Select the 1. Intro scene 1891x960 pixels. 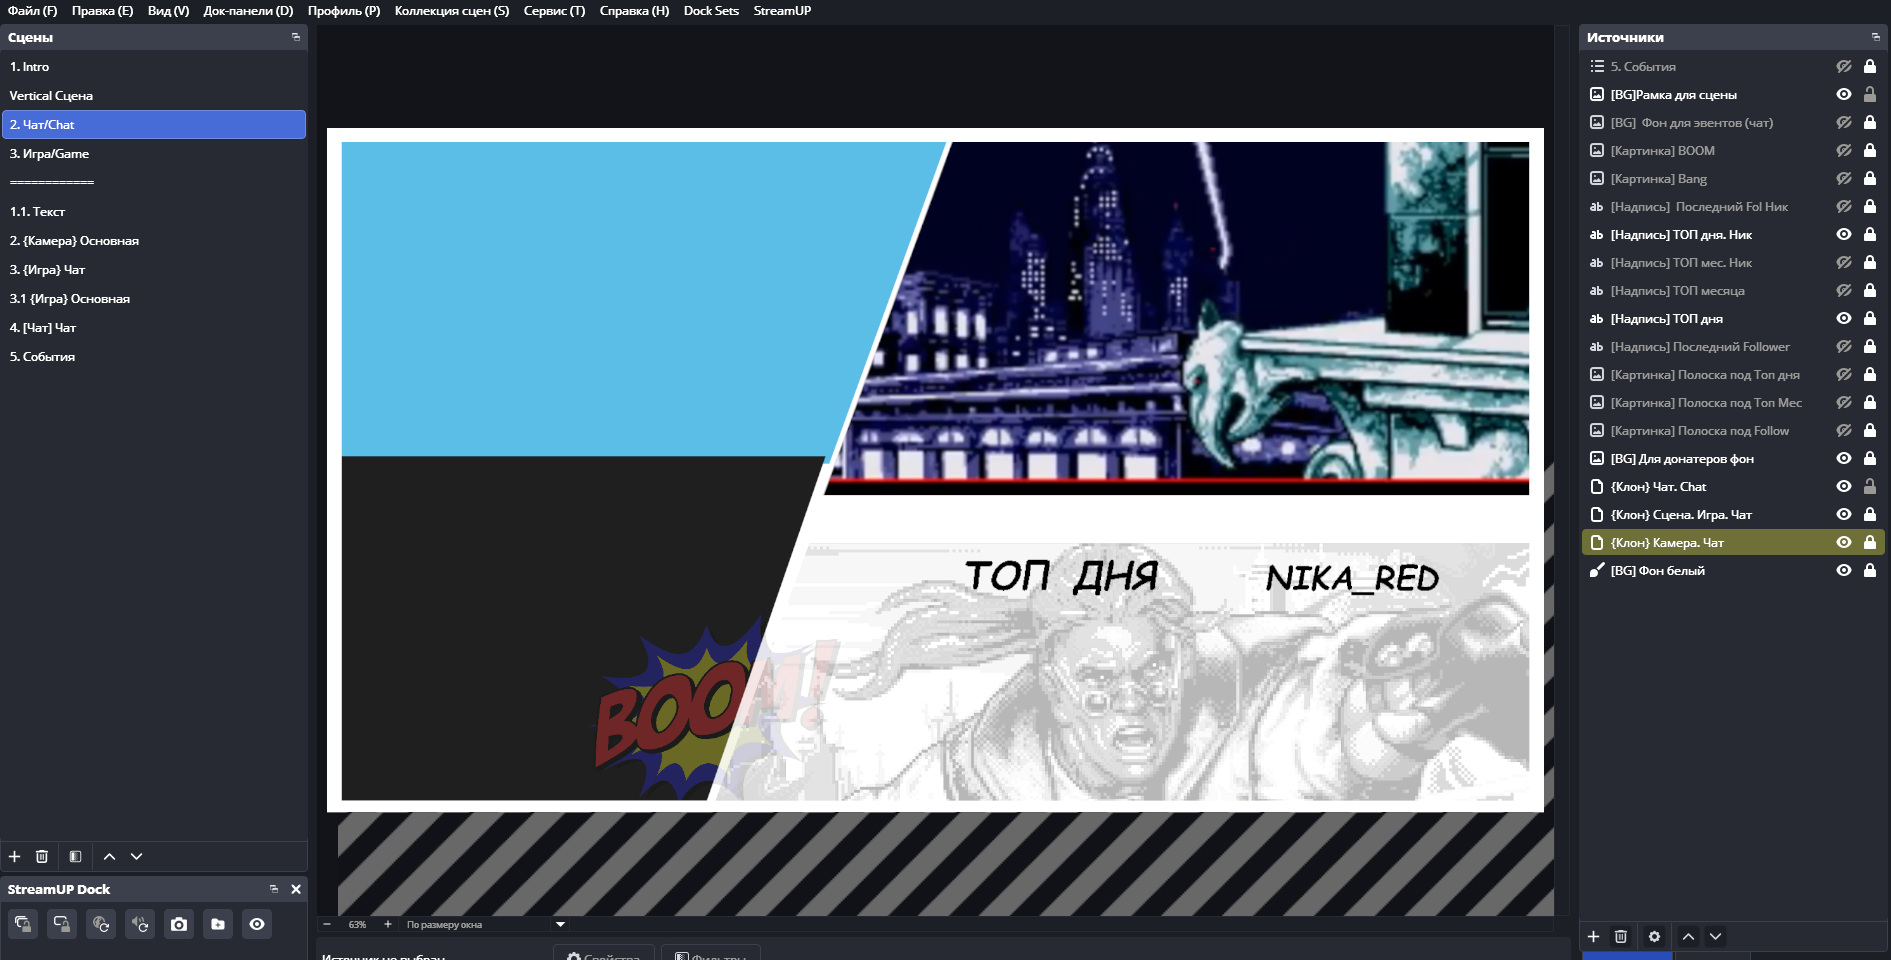click(x=30, y=67)
